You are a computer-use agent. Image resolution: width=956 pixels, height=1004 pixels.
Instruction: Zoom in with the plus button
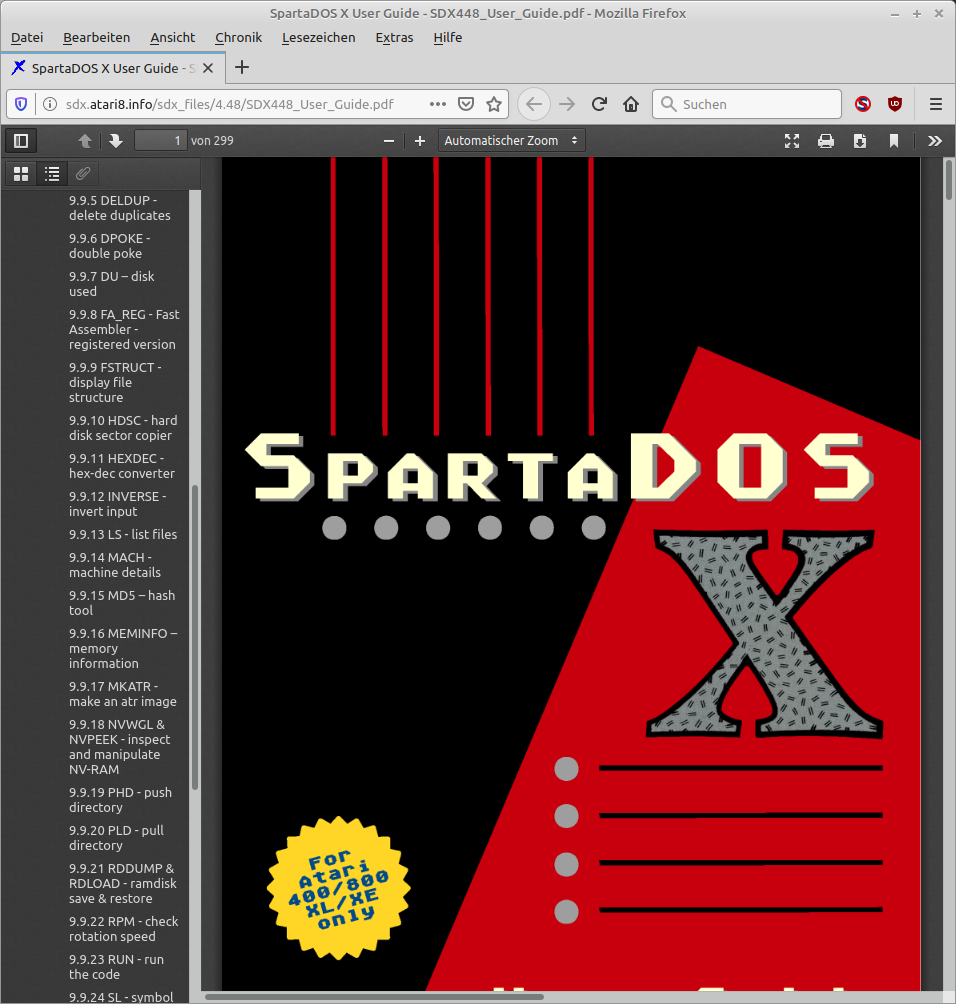(419, 141)
